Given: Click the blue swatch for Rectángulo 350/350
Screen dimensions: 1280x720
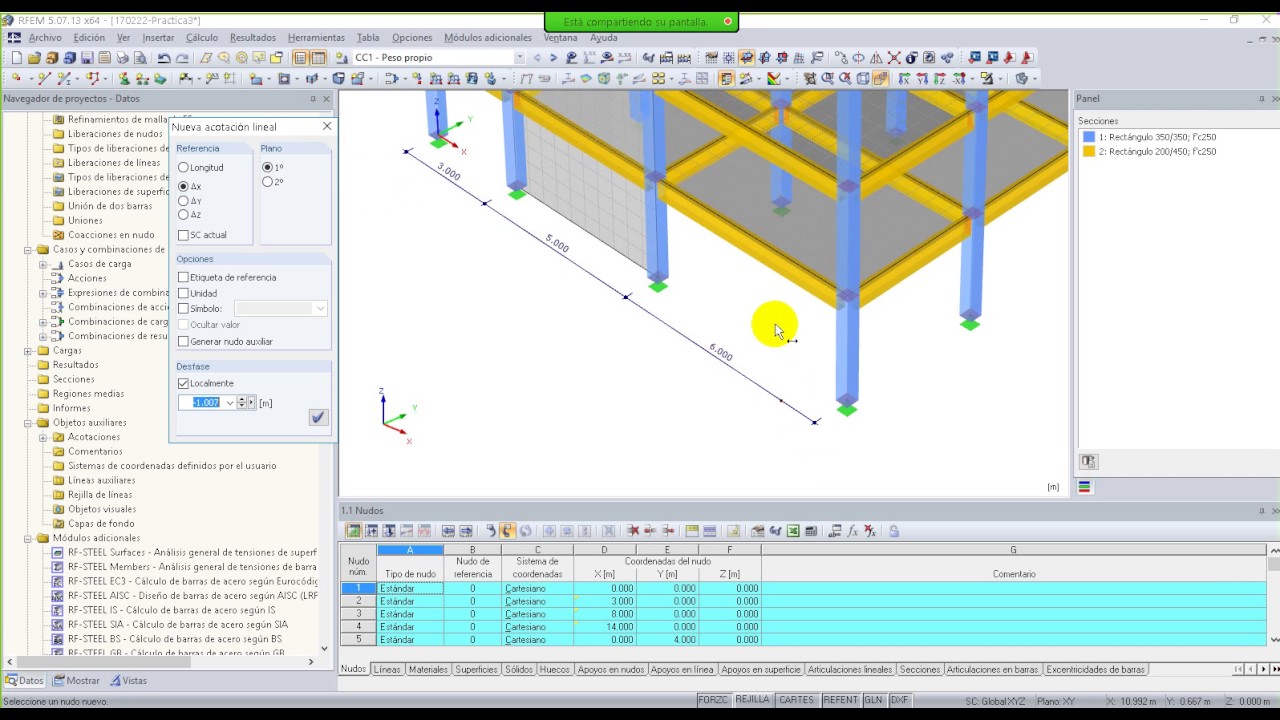Looking at the screenshot, I should coord(1089,137).
